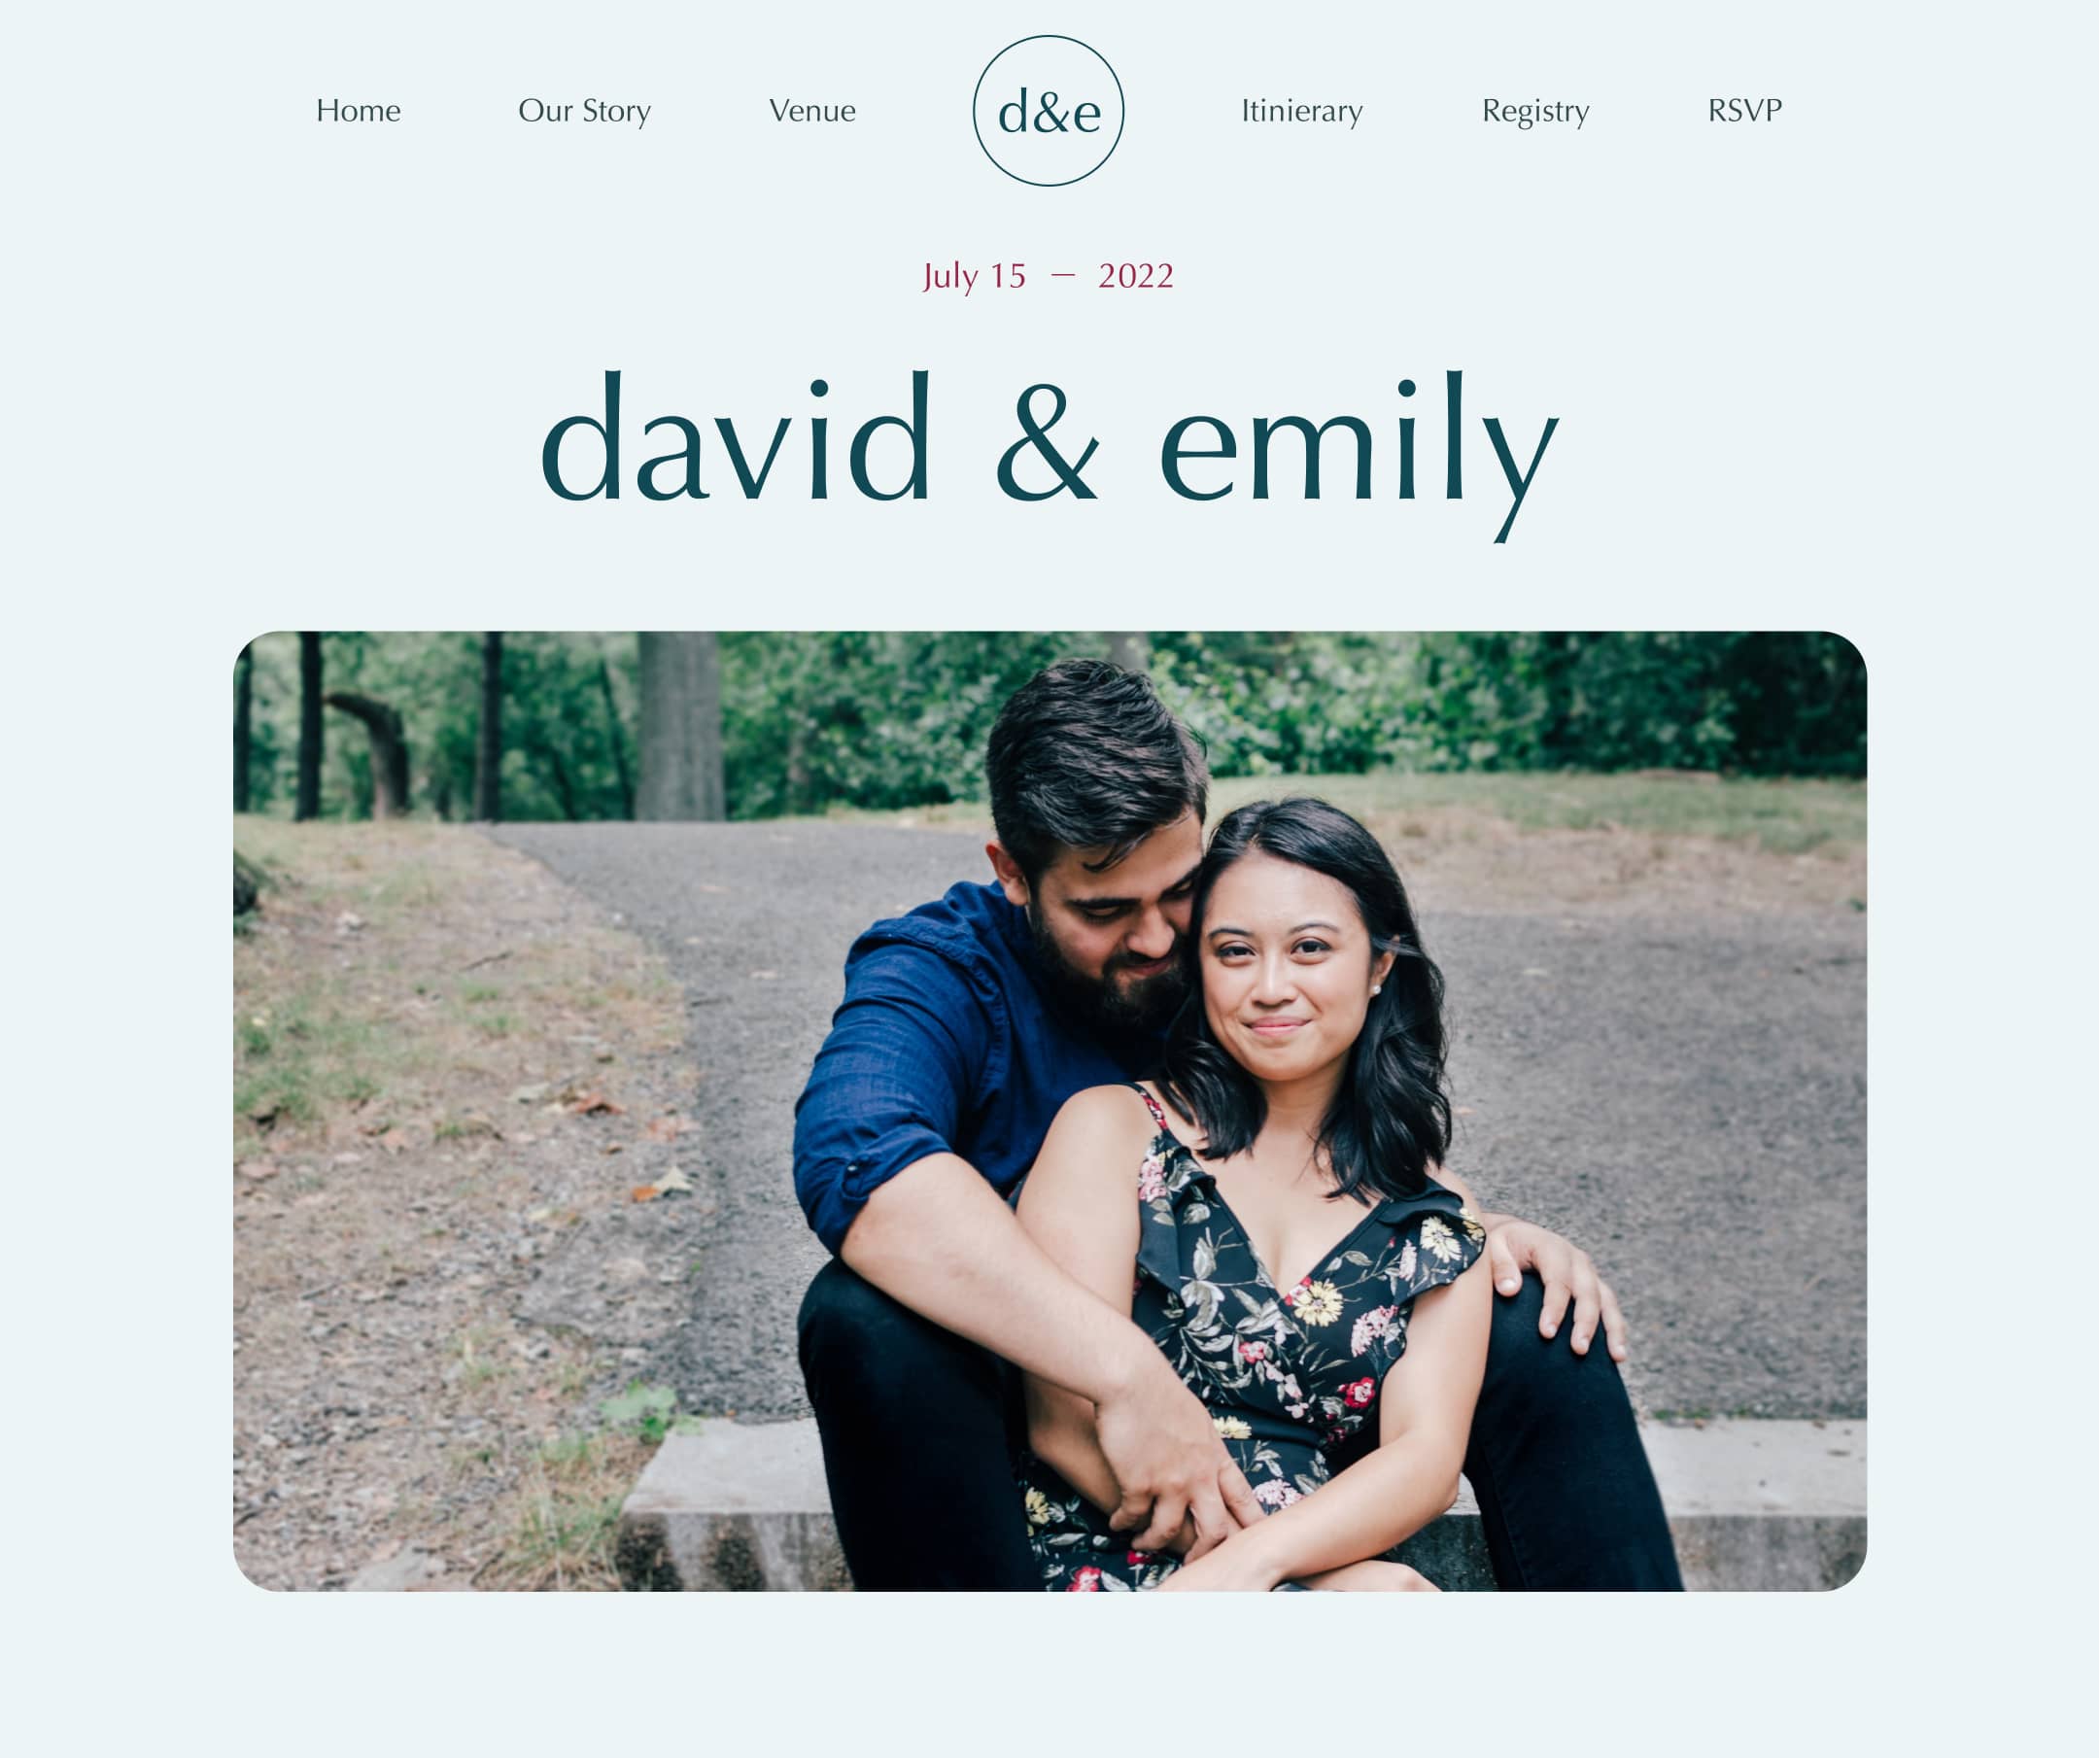
Task: Toggle visibility of the date display
Action: (1050, 276)
